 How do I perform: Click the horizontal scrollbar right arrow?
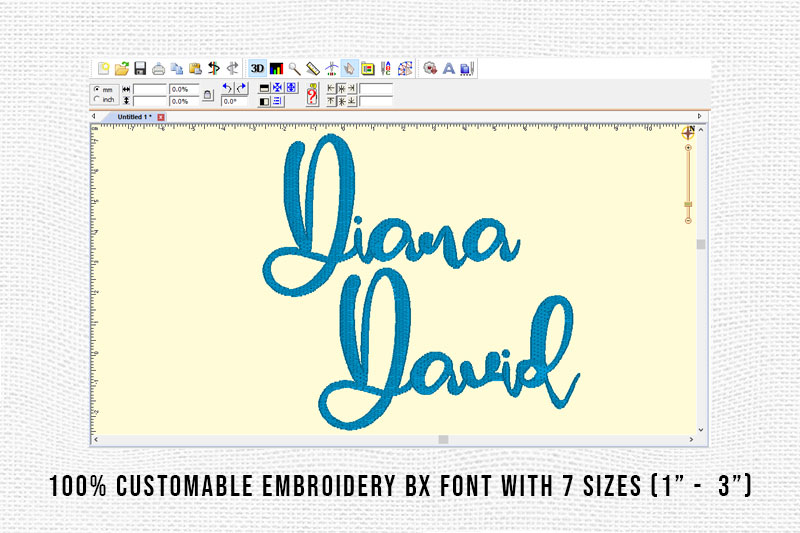(691, 439)
